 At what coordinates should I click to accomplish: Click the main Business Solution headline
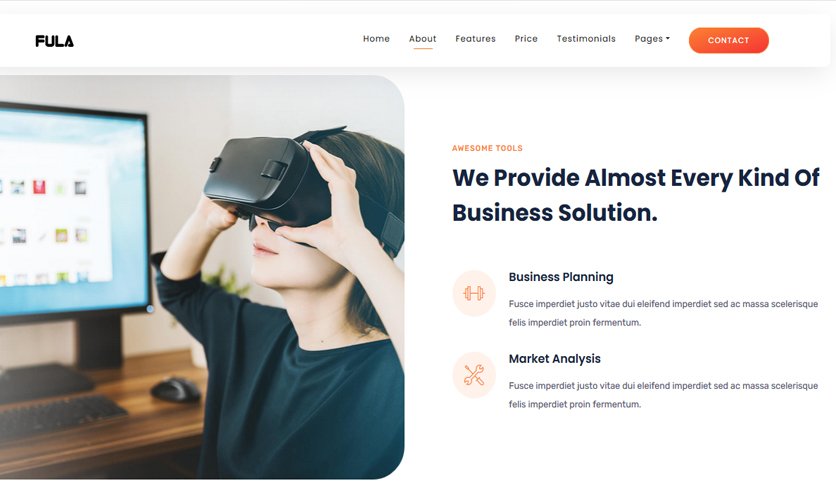coord(636,195)
